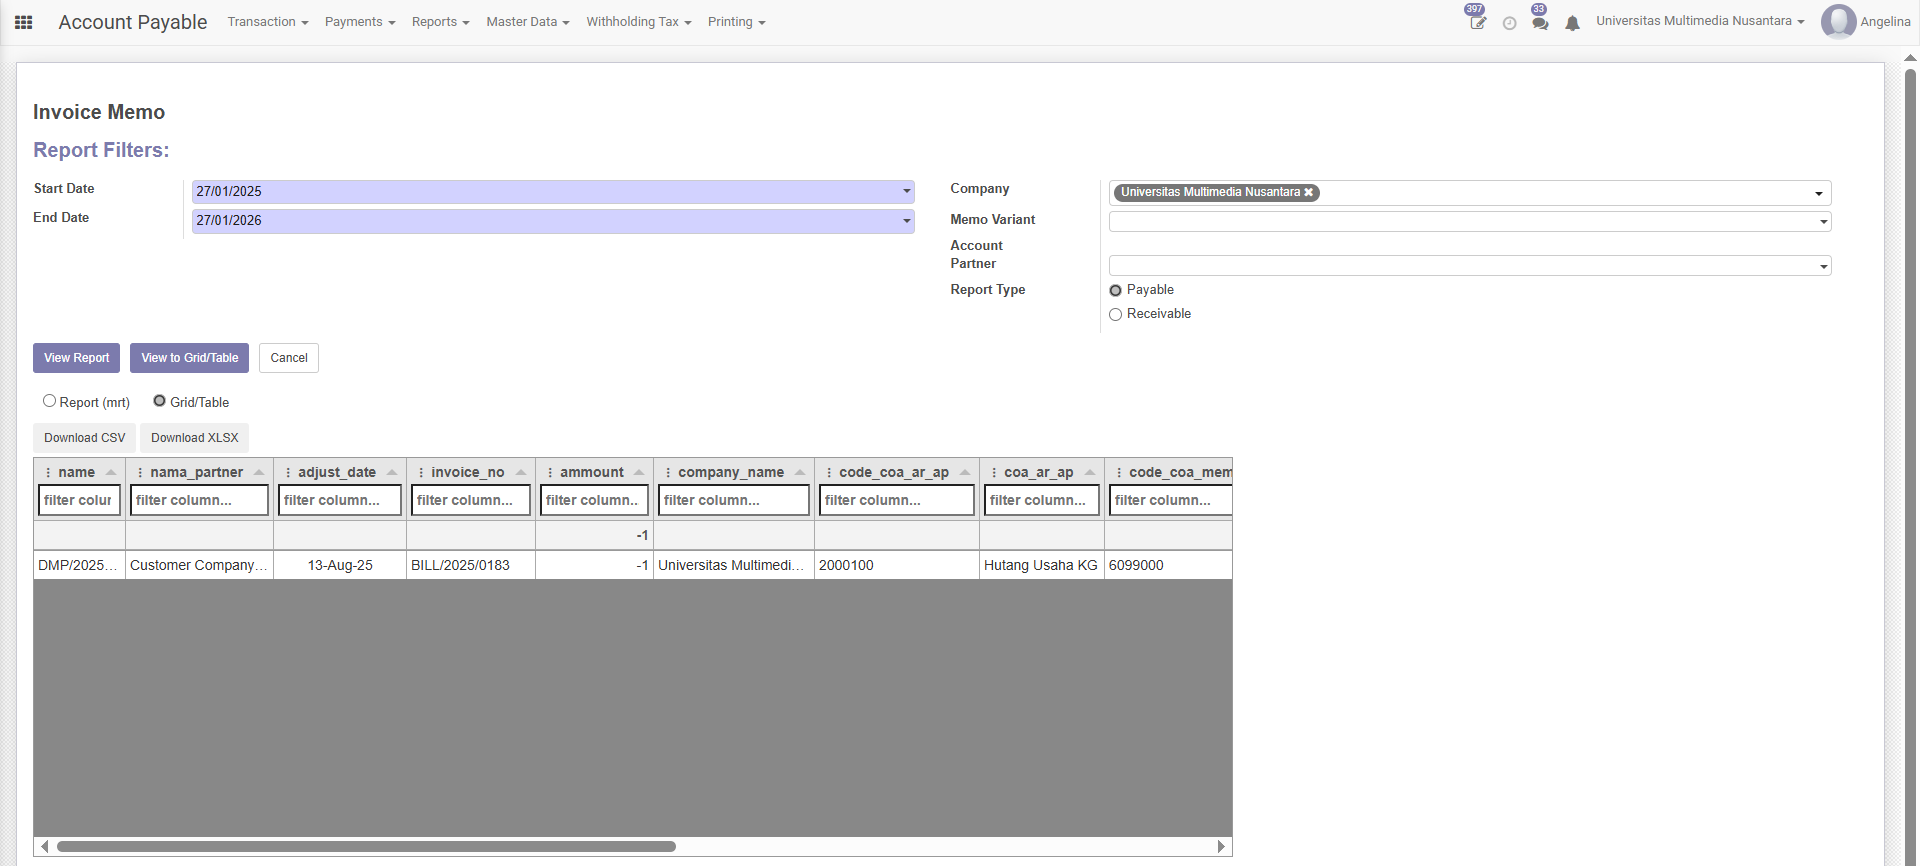Expand the Account Partner dropdown

pyautogui.click(x=1823, y=266)
